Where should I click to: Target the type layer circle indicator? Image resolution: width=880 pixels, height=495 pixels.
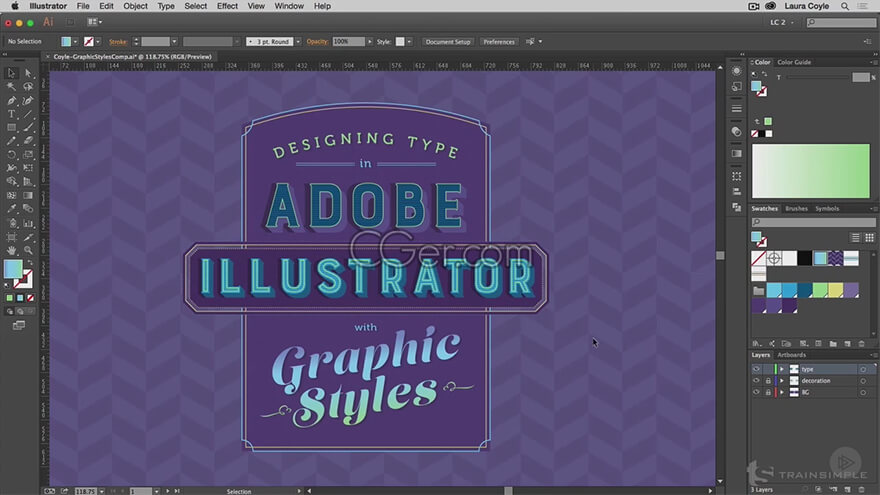pyautogui.click(x=863, y=369)
